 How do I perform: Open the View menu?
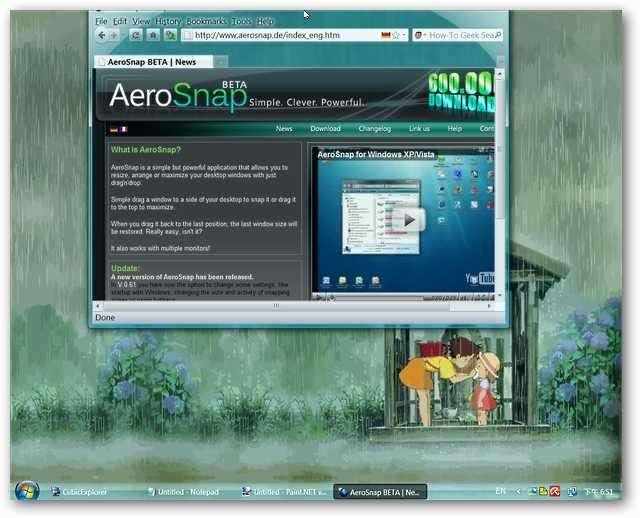pyautogui.click(x=141, y=21)
